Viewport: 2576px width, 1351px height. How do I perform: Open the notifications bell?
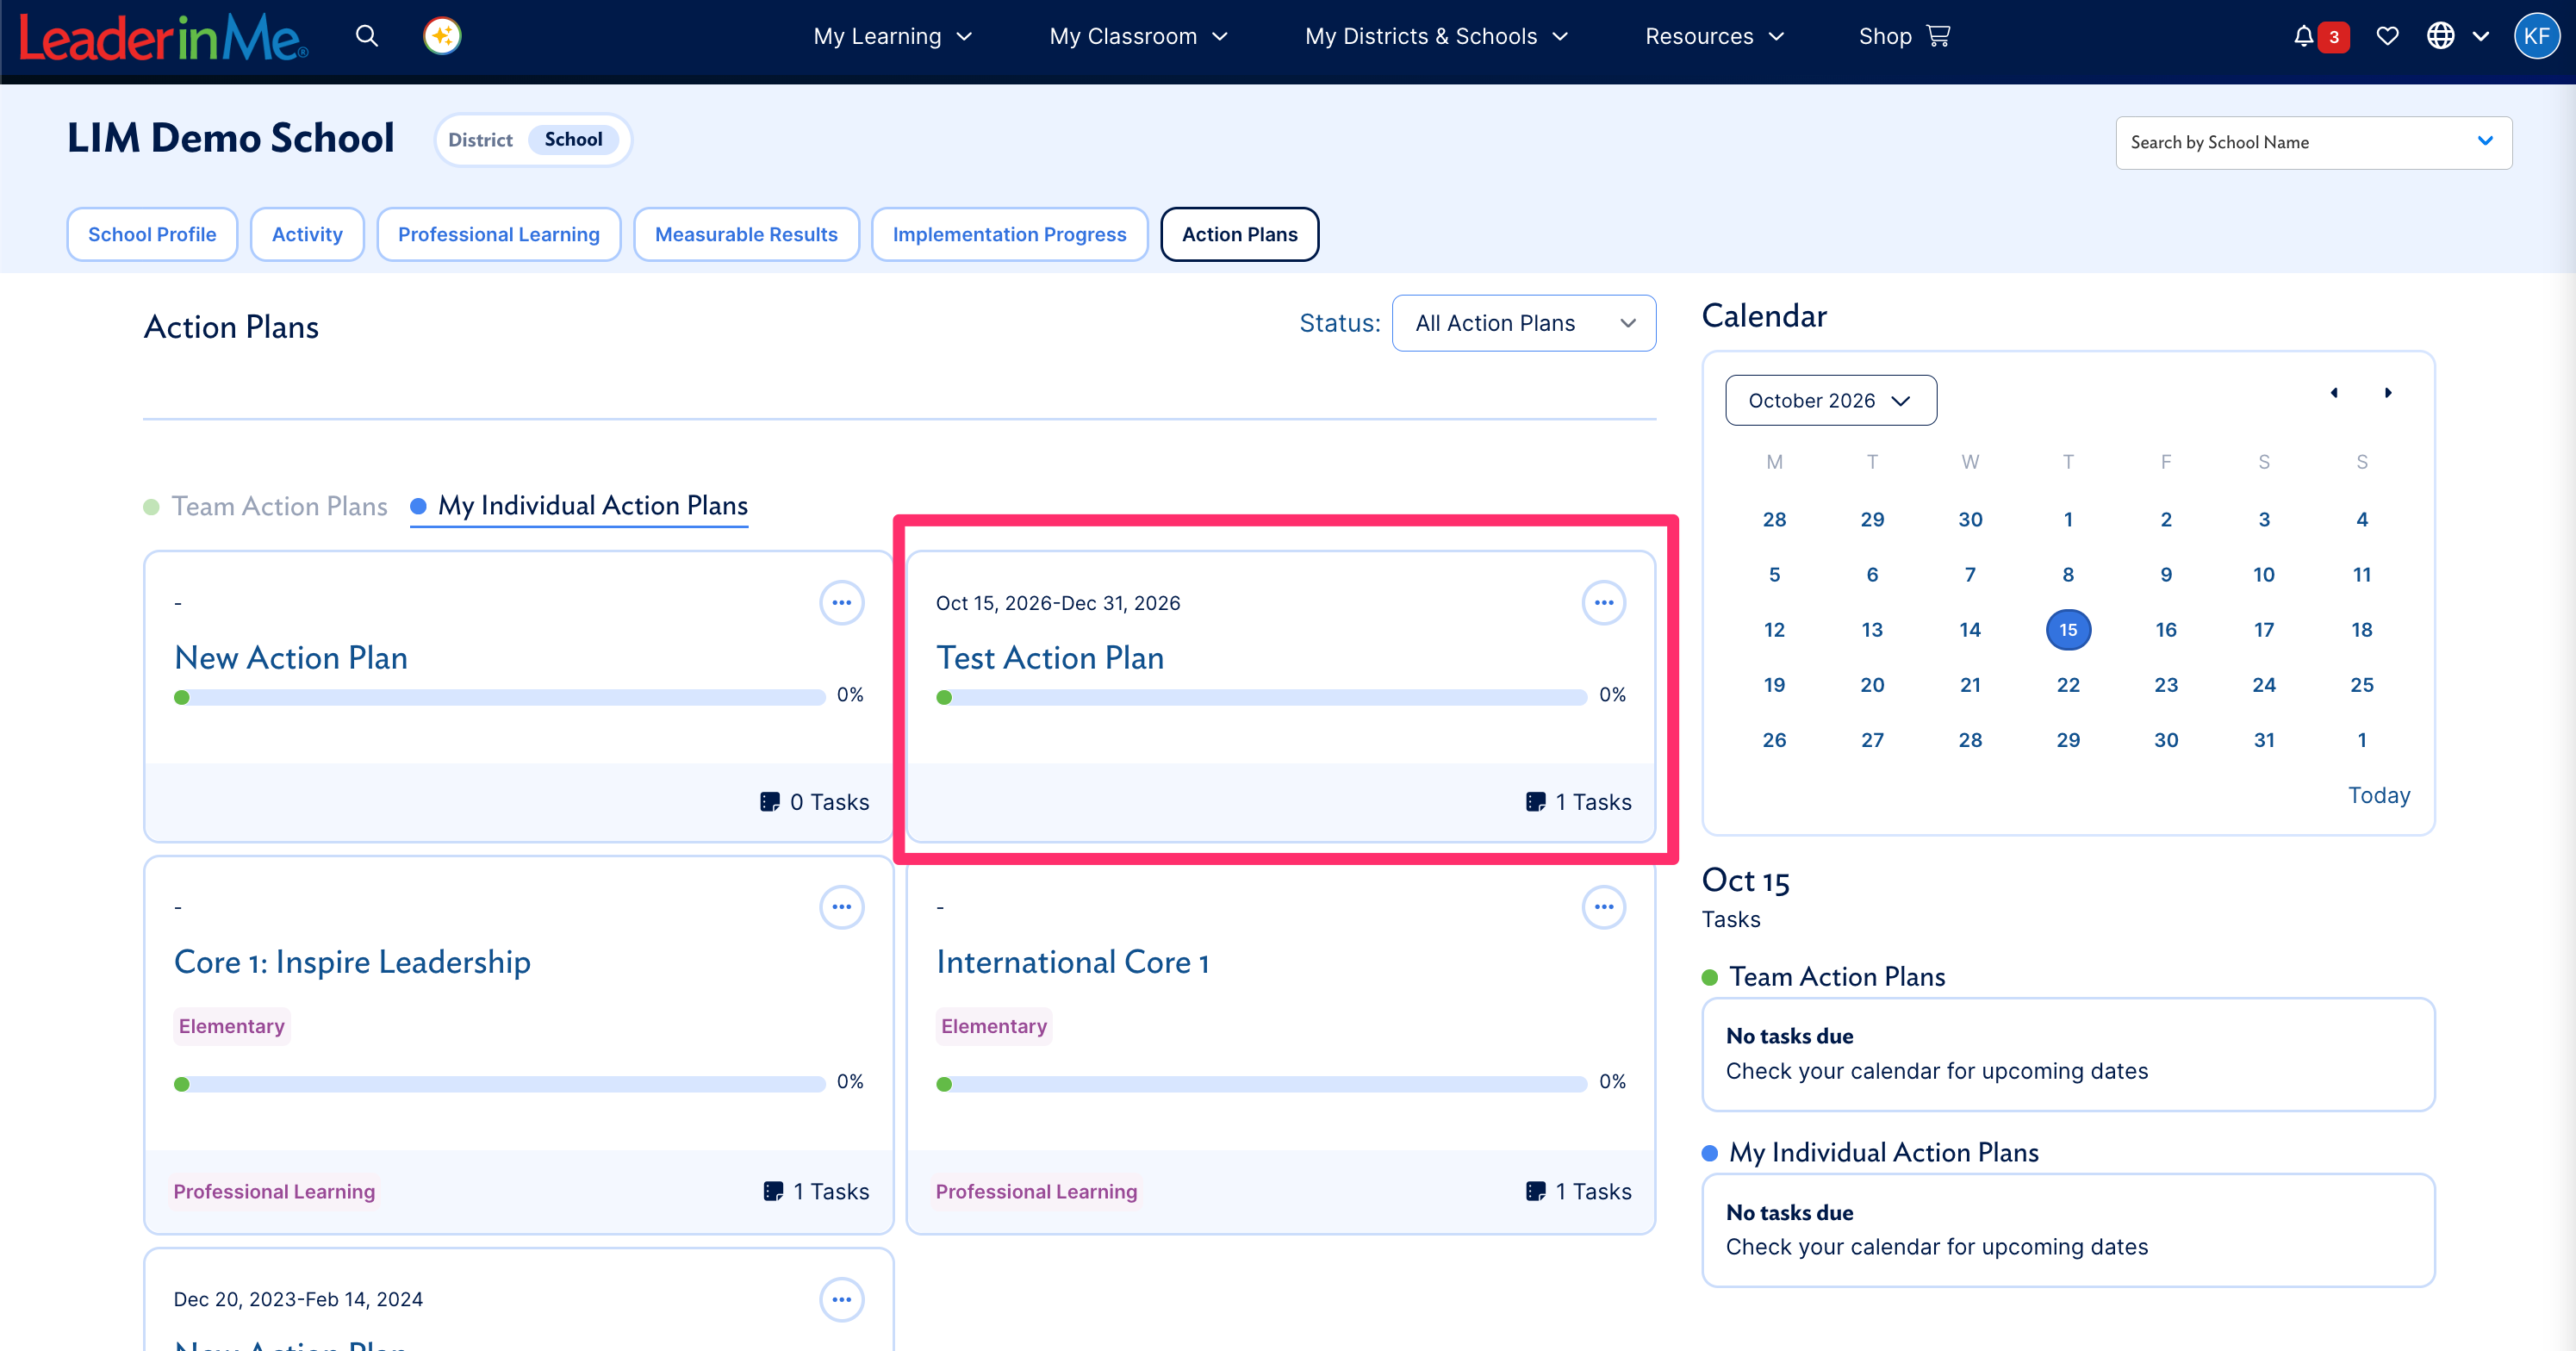pyautogui.click(x=2303, y=36)
